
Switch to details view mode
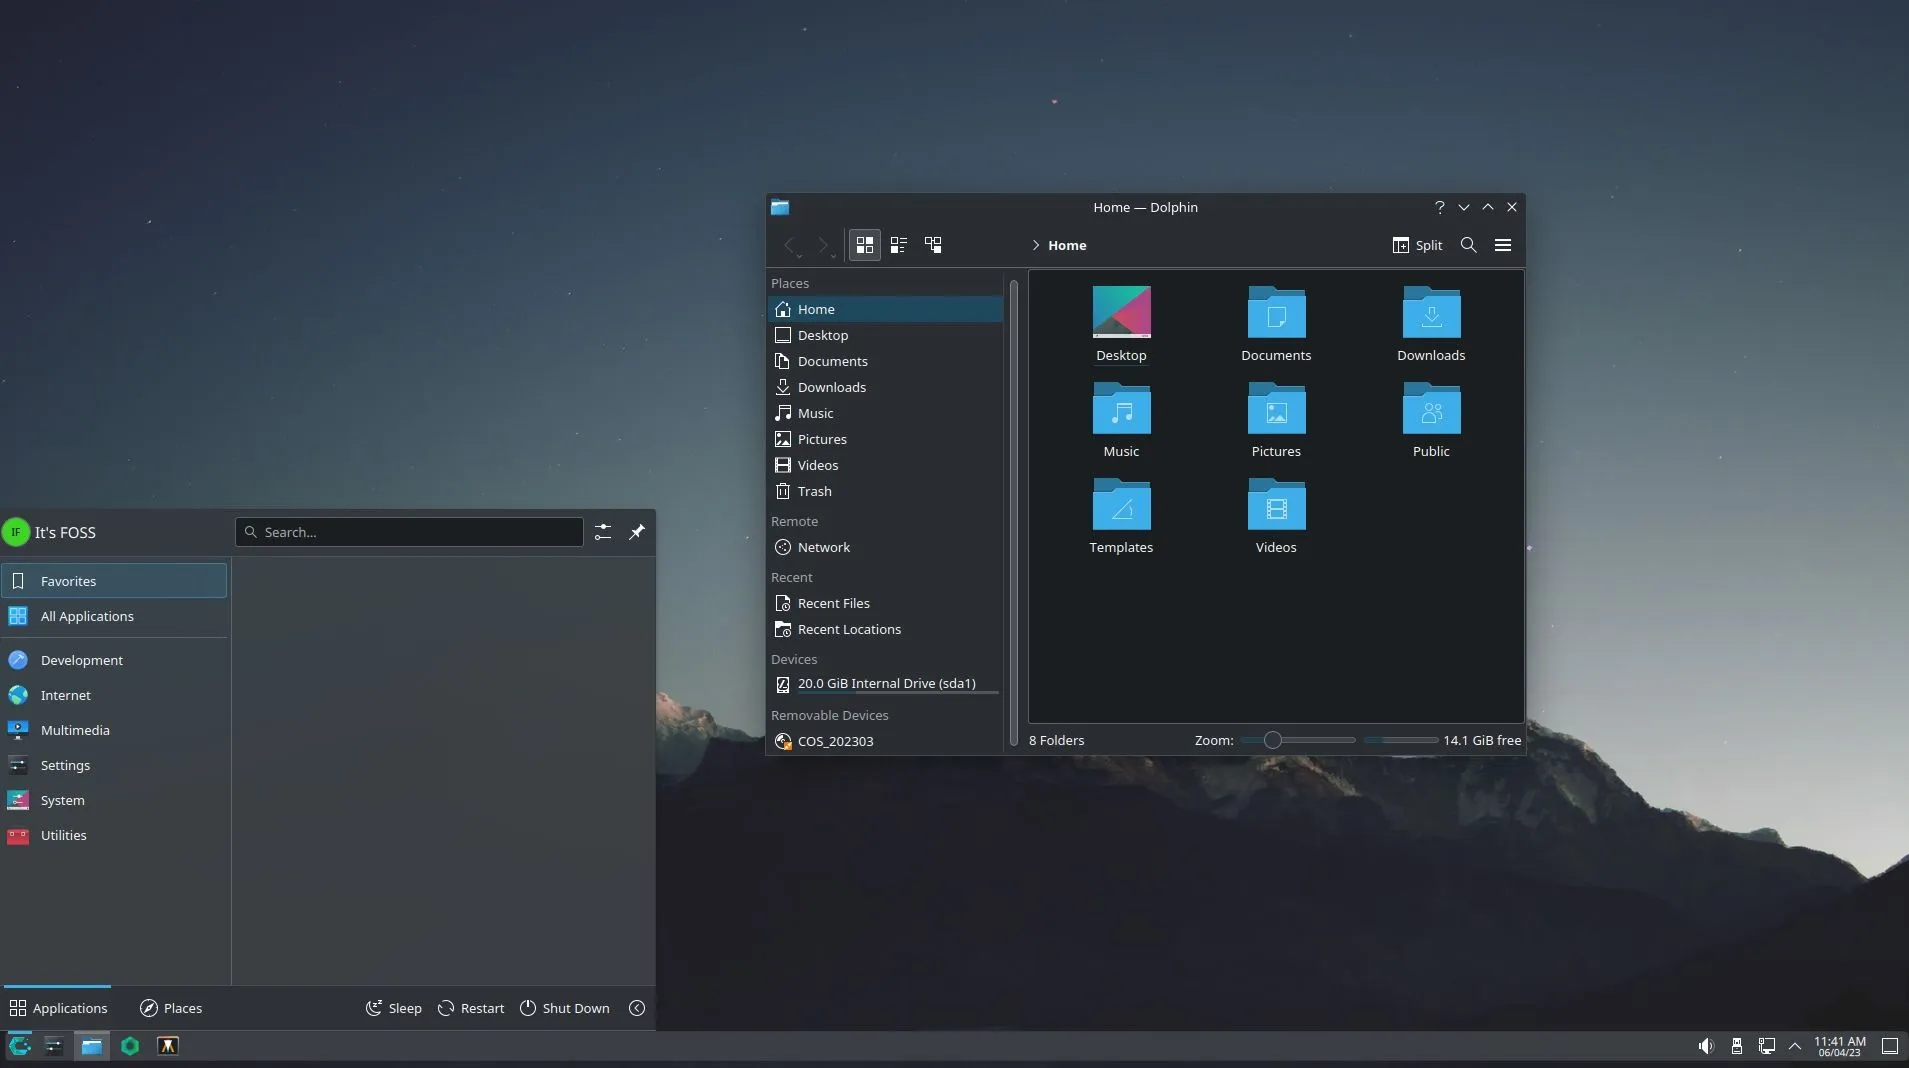point(934,245)
